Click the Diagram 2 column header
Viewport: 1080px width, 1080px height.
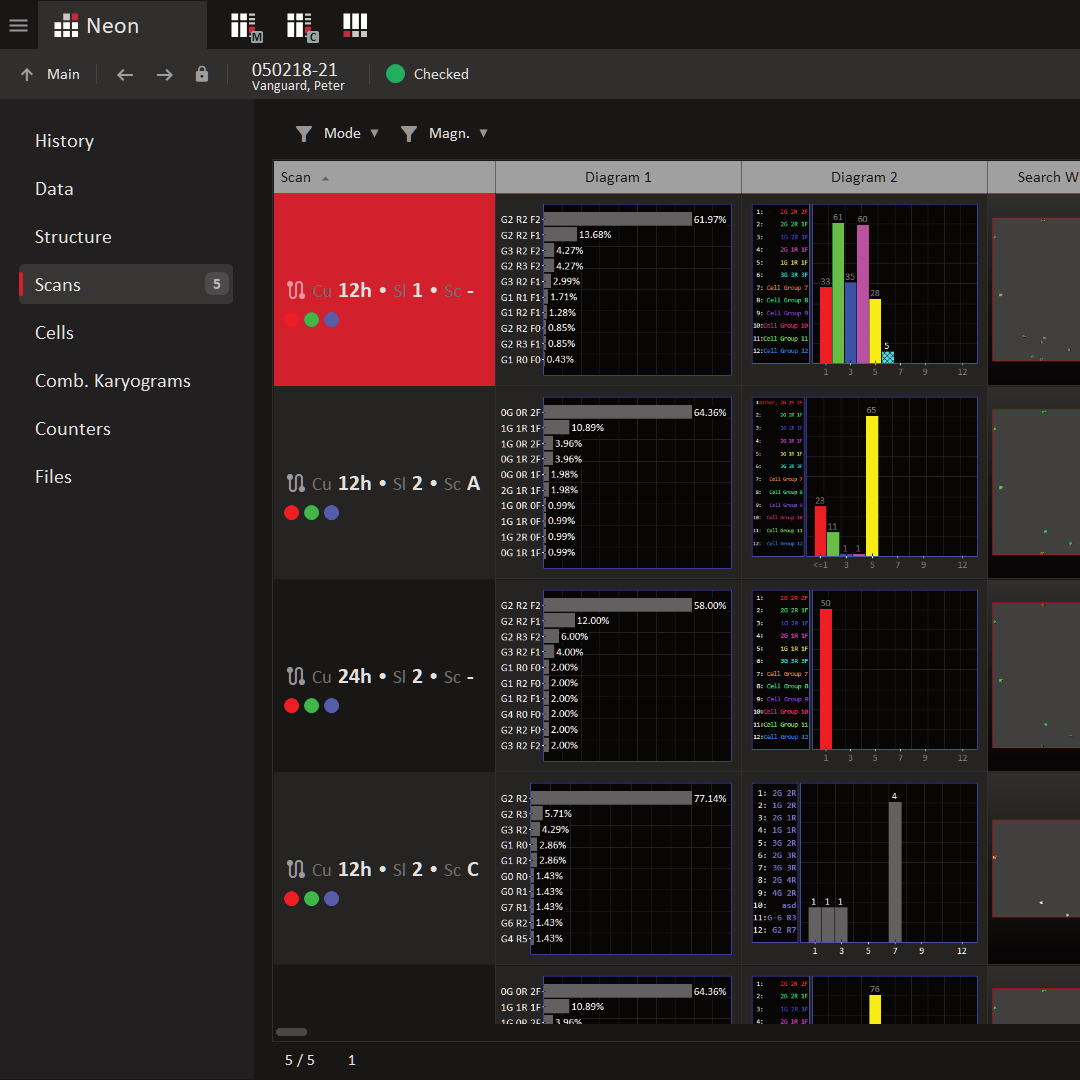pyautogui.click(x=864, y=177)
